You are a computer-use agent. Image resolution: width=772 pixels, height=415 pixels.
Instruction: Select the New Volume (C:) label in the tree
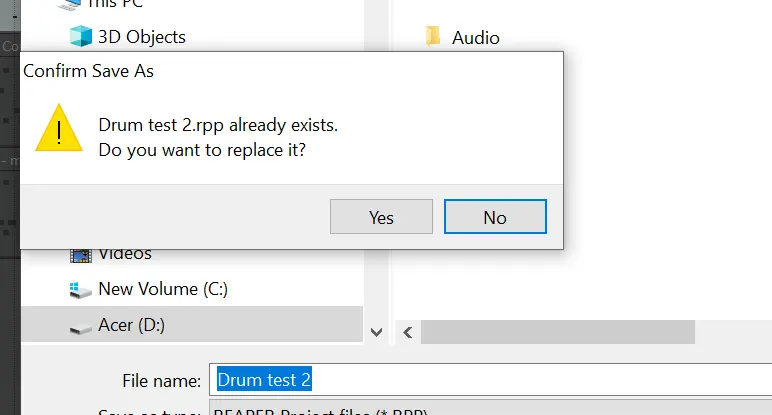163,290
